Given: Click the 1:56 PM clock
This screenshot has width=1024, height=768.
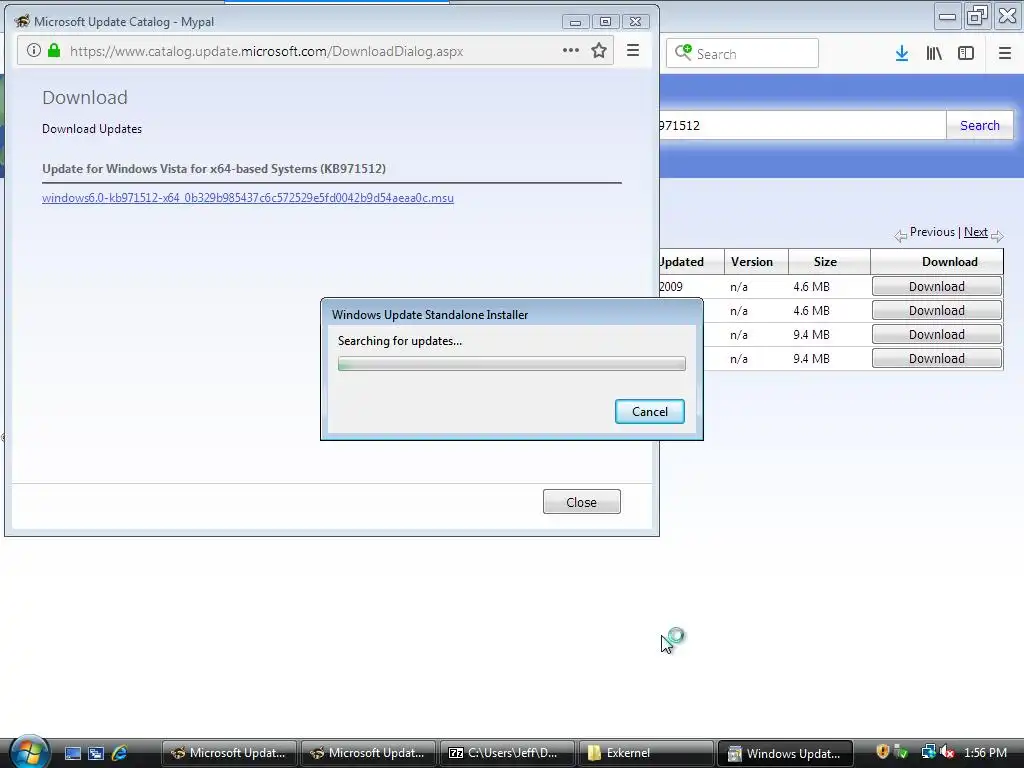Looking at the screenshot, I should pos(985,752).
